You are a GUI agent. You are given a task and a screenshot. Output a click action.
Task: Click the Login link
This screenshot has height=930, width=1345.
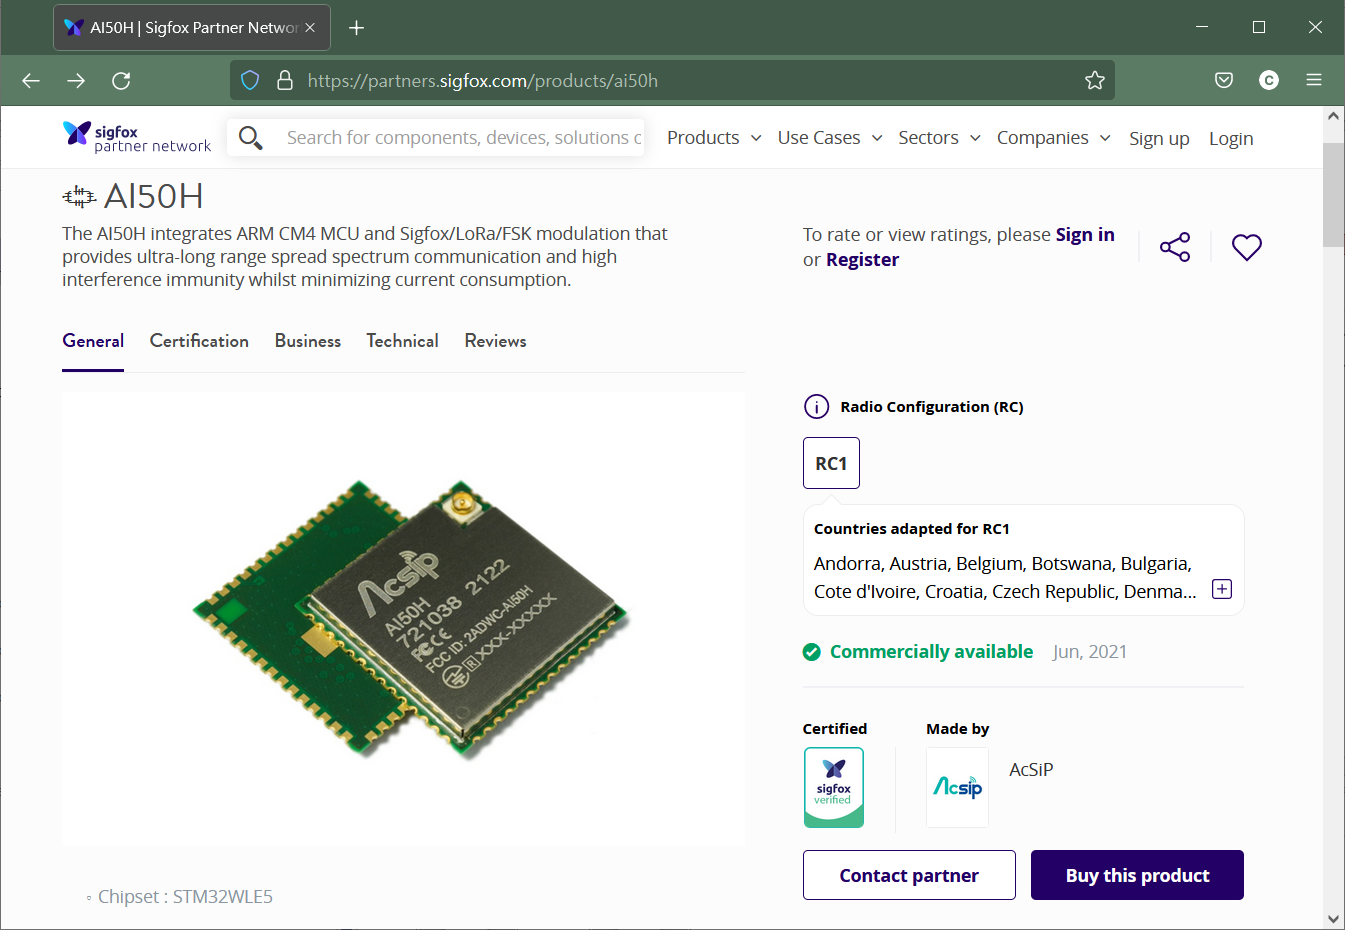[1231, 139]
